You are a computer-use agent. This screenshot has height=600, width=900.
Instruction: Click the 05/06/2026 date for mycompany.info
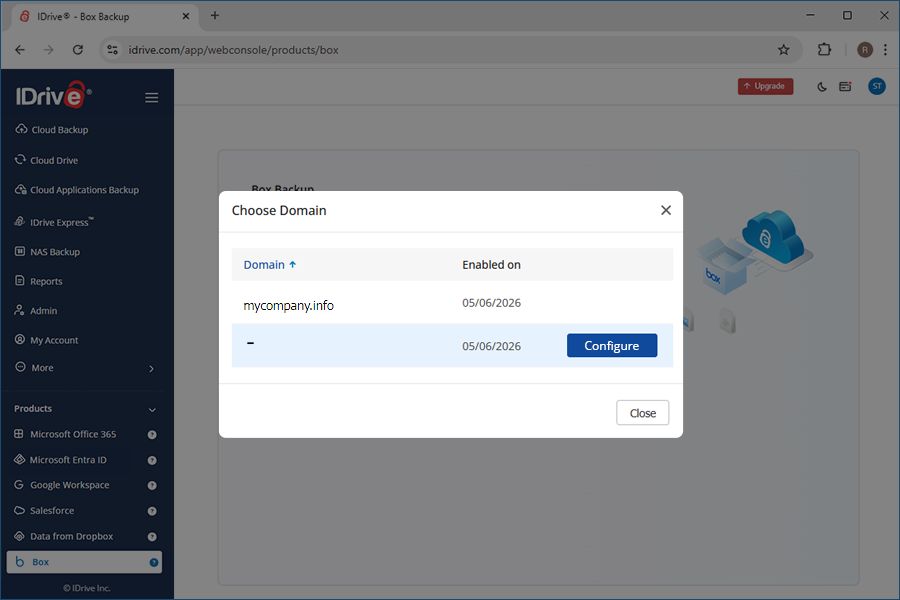pos(491,303)
